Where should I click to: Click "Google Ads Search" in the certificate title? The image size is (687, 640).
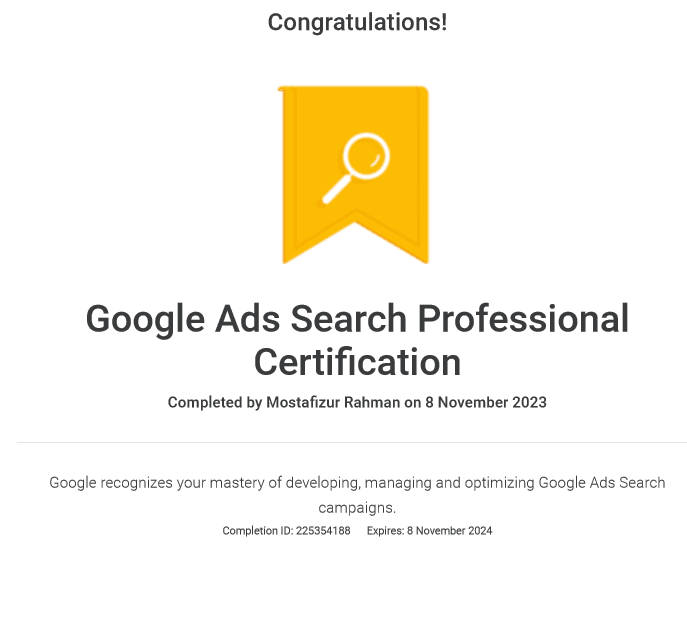point(246,319)
